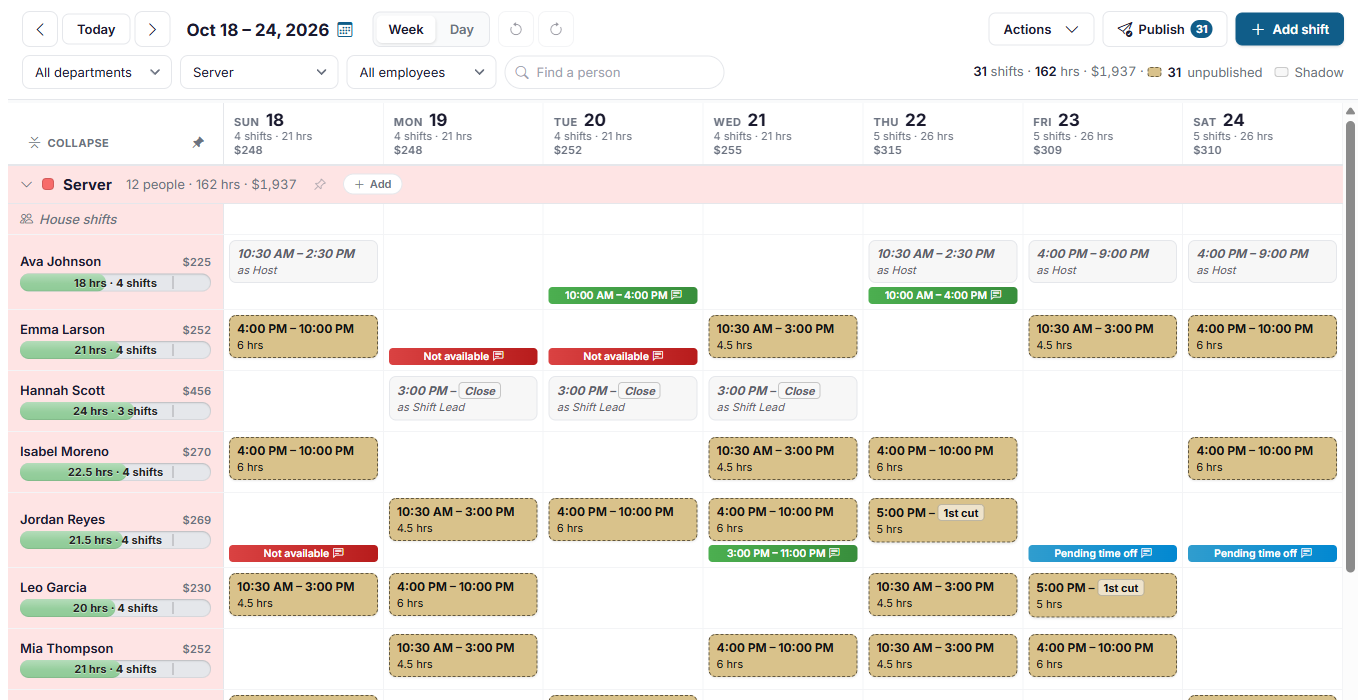Open Isabel Moreno's Wednesday 10:30 AM shift
Image resolution: width=1366 pixels, height=700 pixels.
783,458
